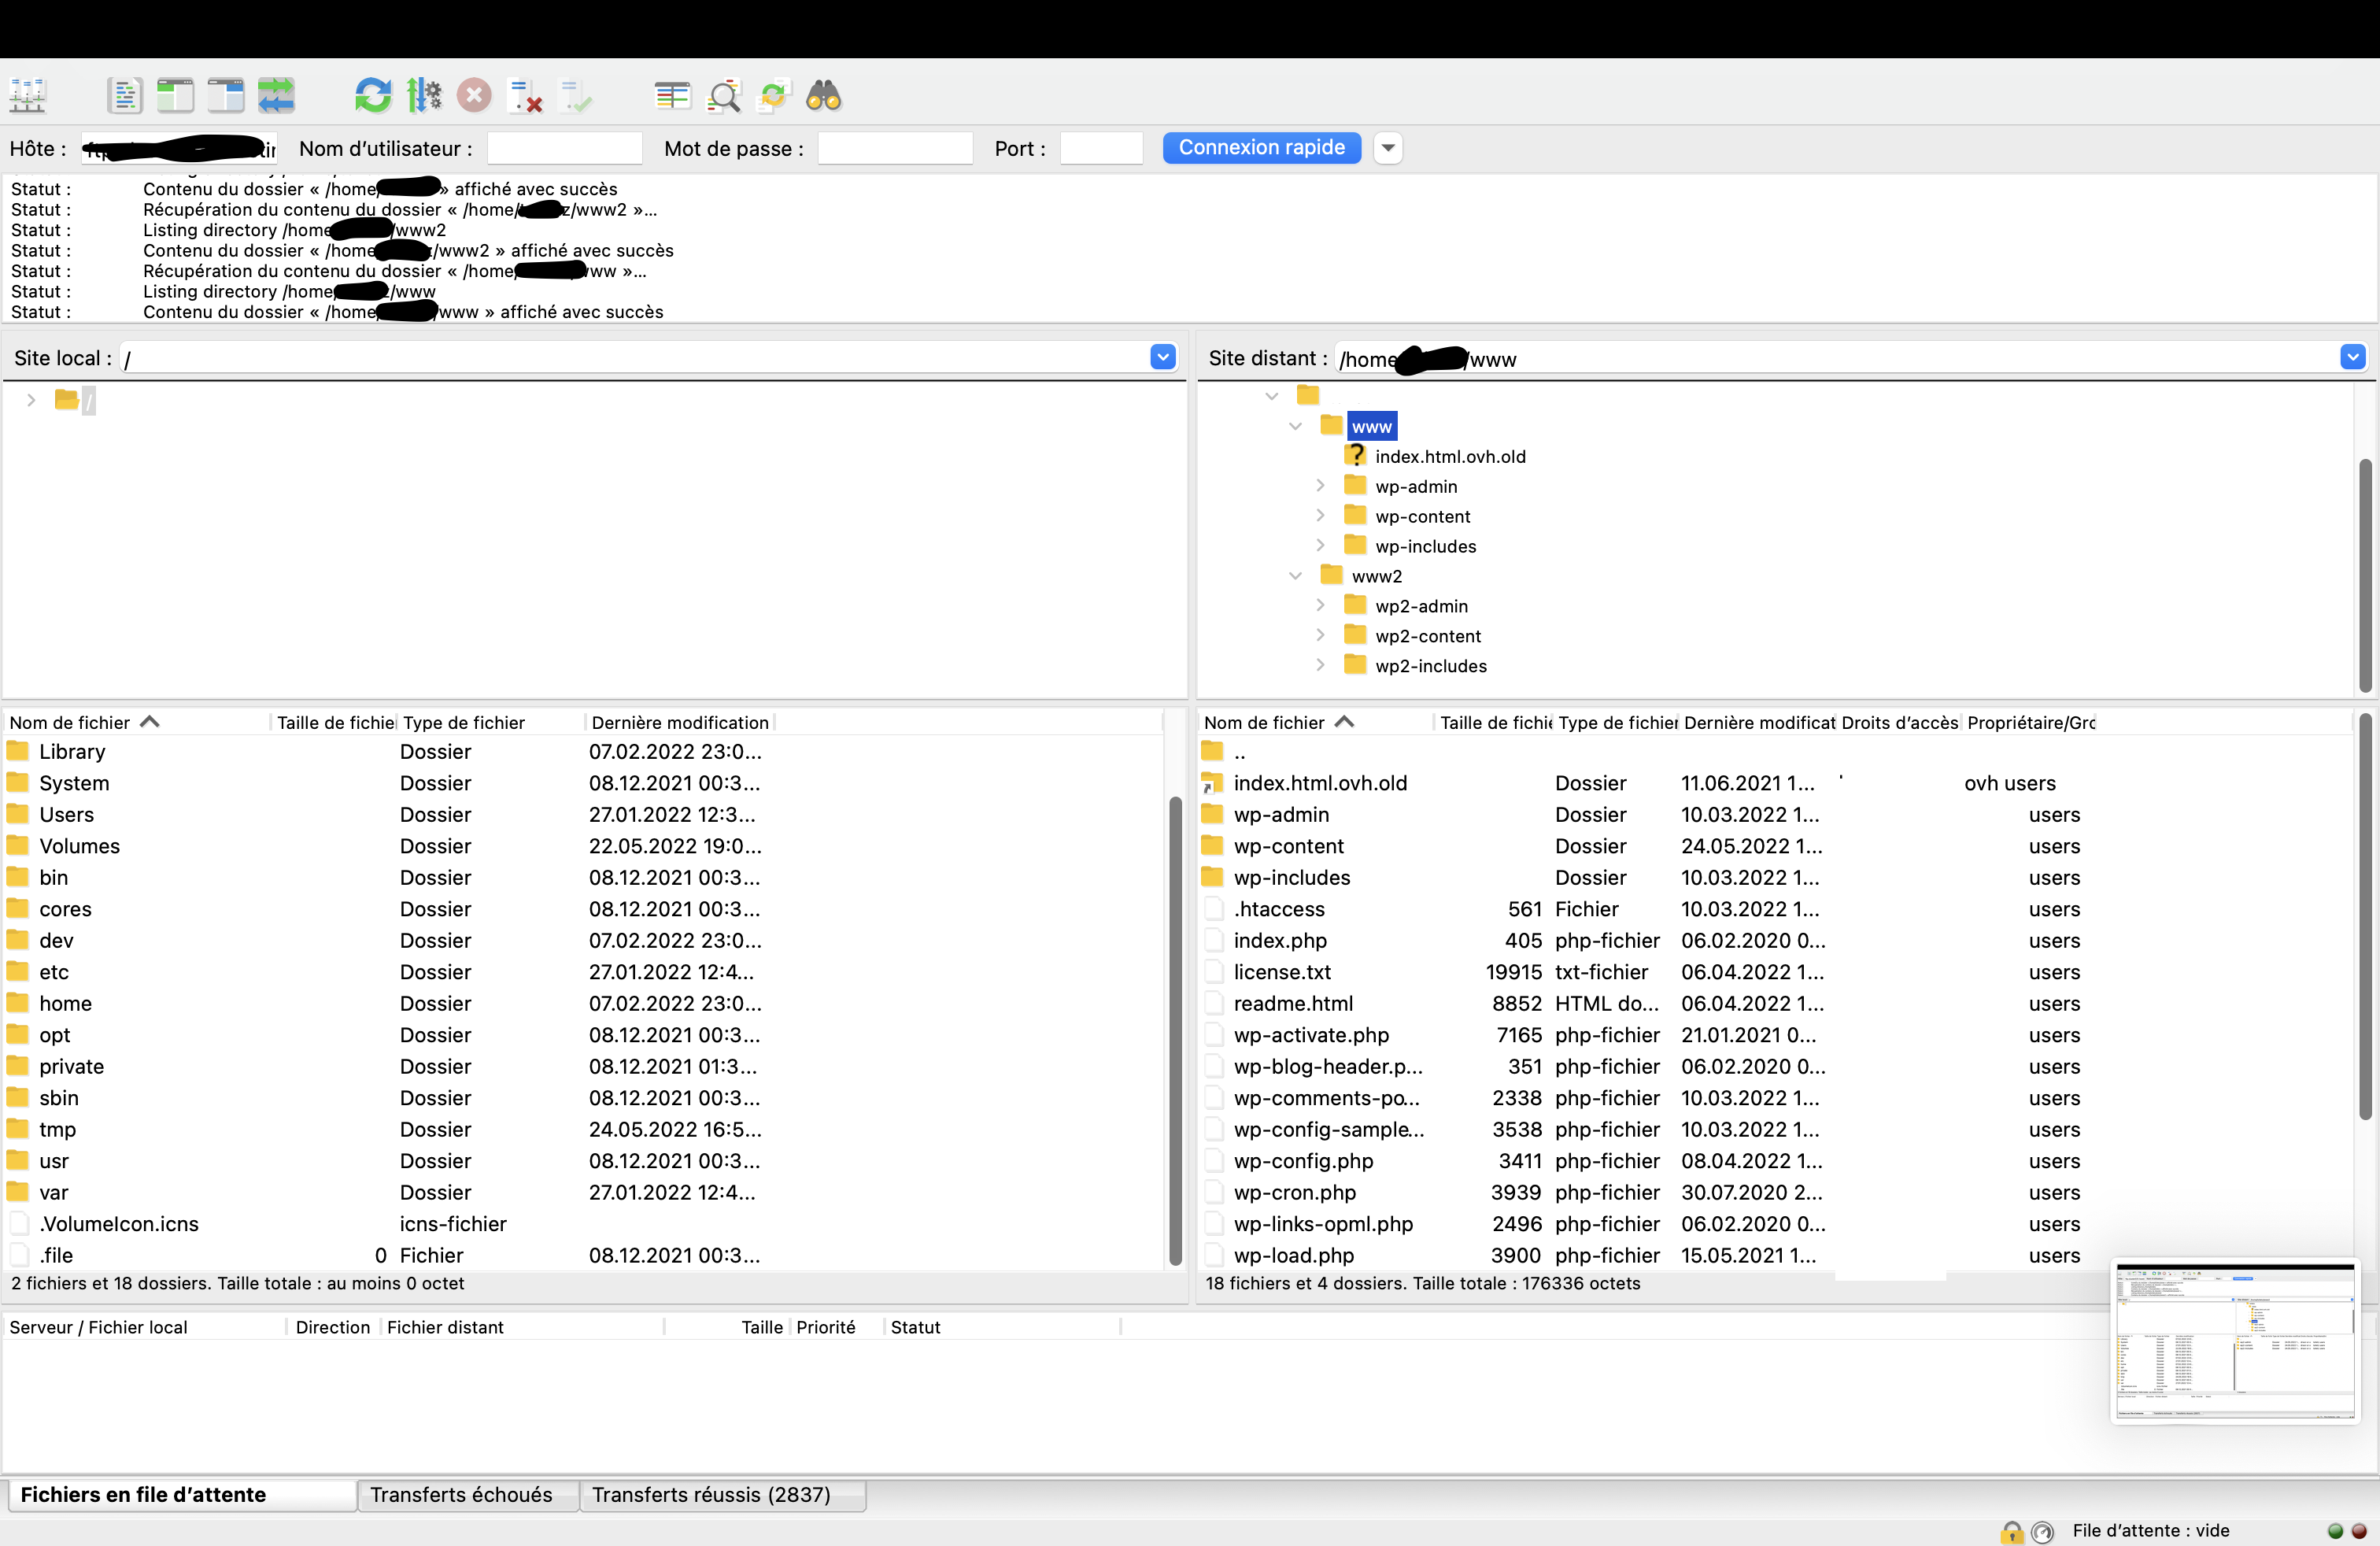The height and width of the screenshot is (1546, 2380).
Task: Switch to the Transferts échoués tab
Action: coord(461,1494)
